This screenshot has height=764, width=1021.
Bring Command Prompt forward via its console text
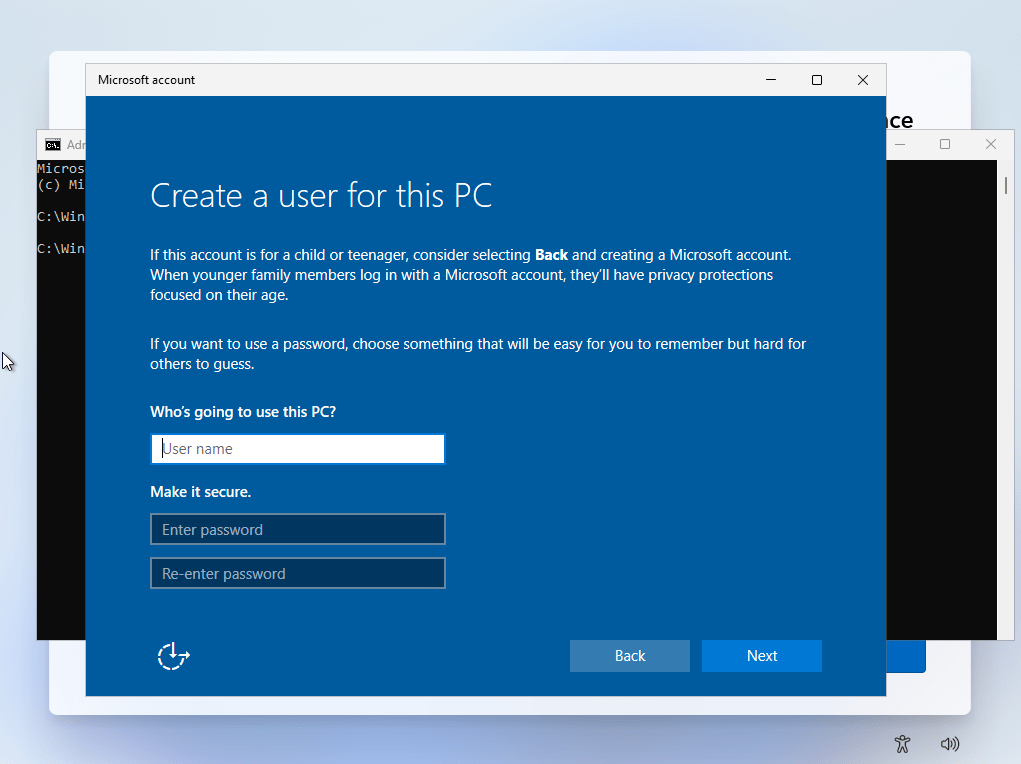pos(60,400)
